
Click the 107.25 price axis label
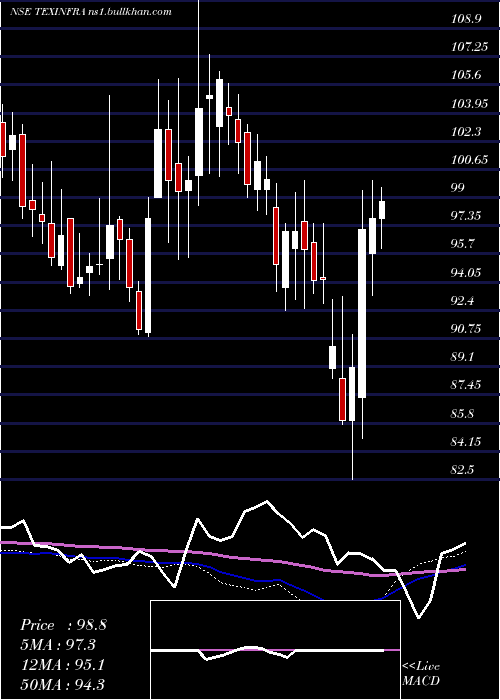coord(469,47)
